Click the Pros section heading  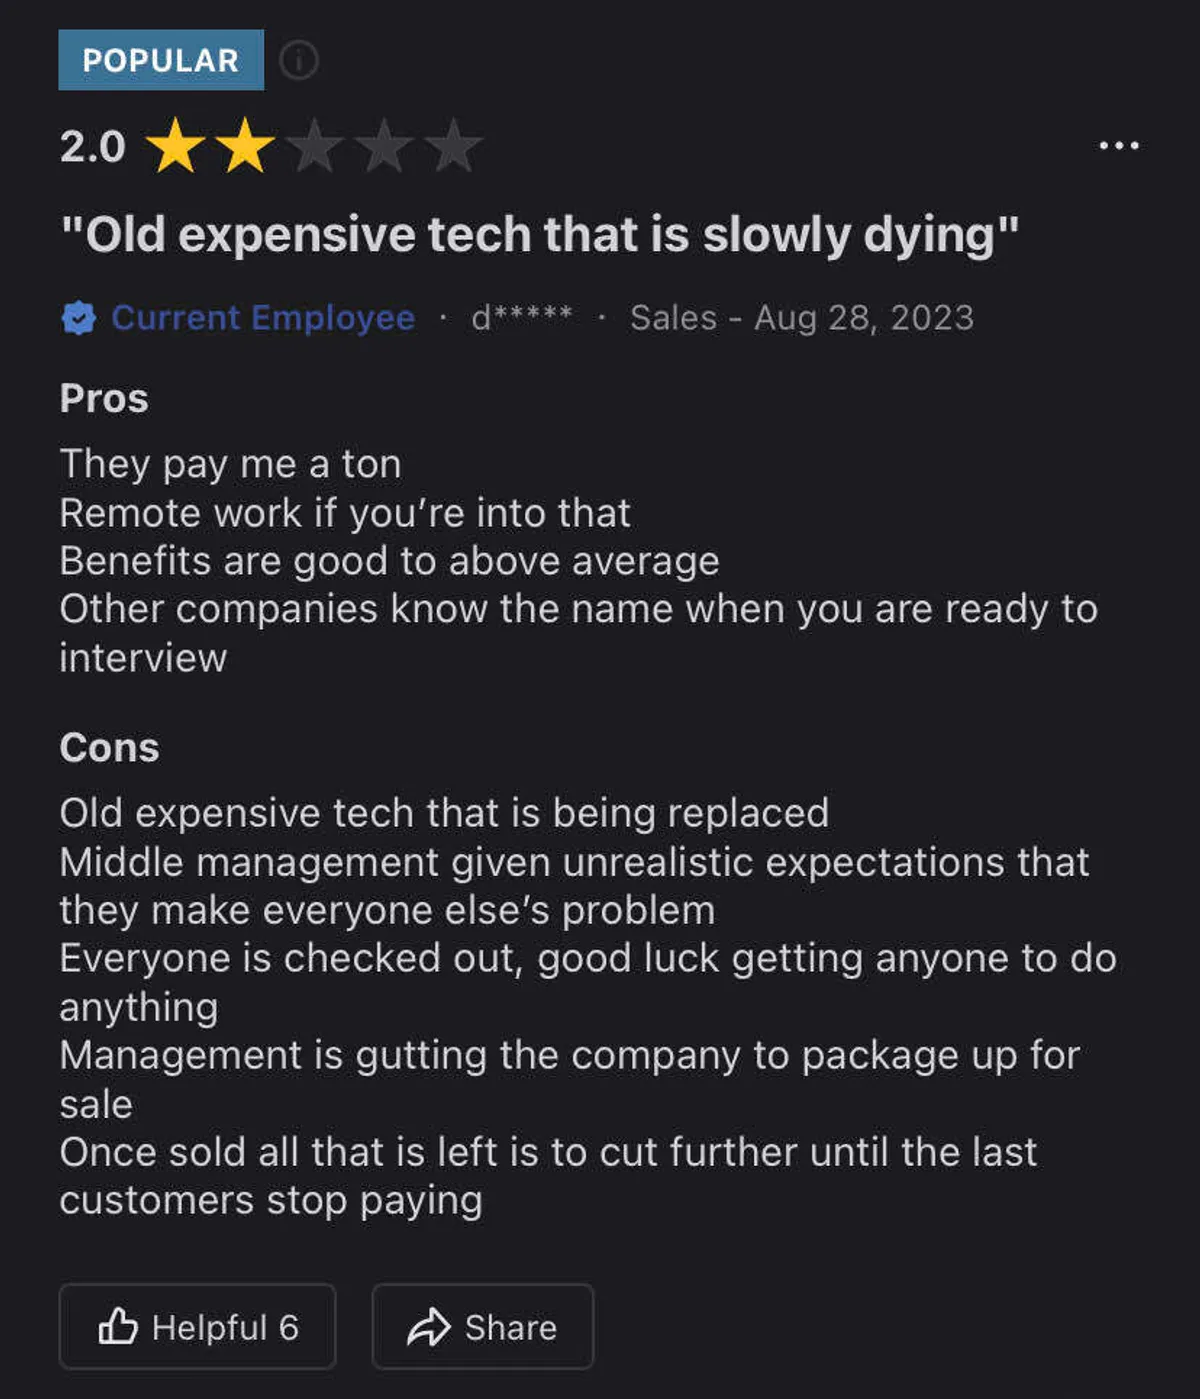click(104, 398)
